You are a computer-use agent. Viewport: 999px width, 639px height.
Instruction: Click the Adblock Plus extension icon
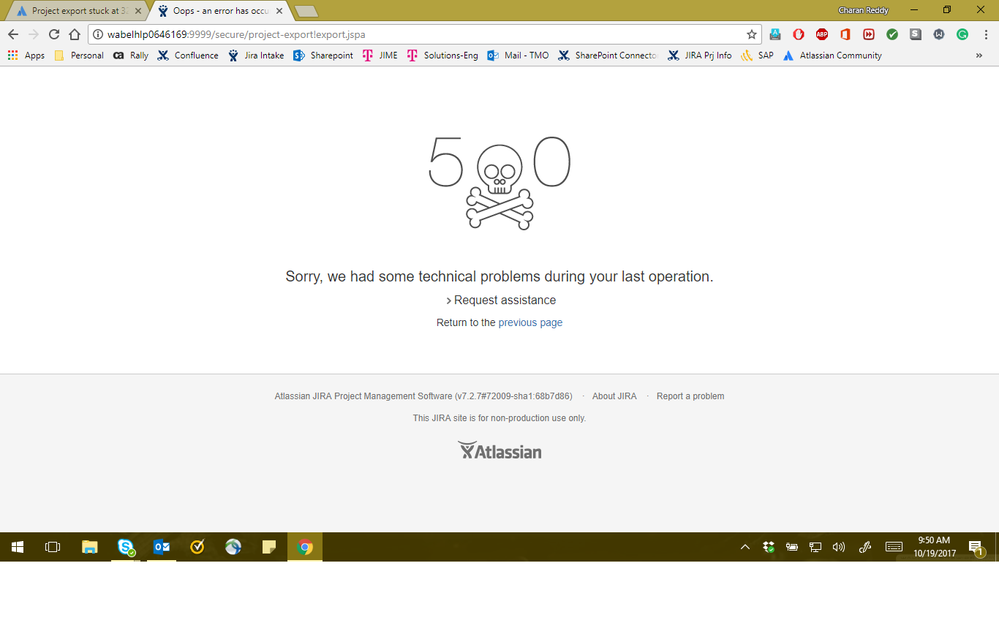click(822, 34)
